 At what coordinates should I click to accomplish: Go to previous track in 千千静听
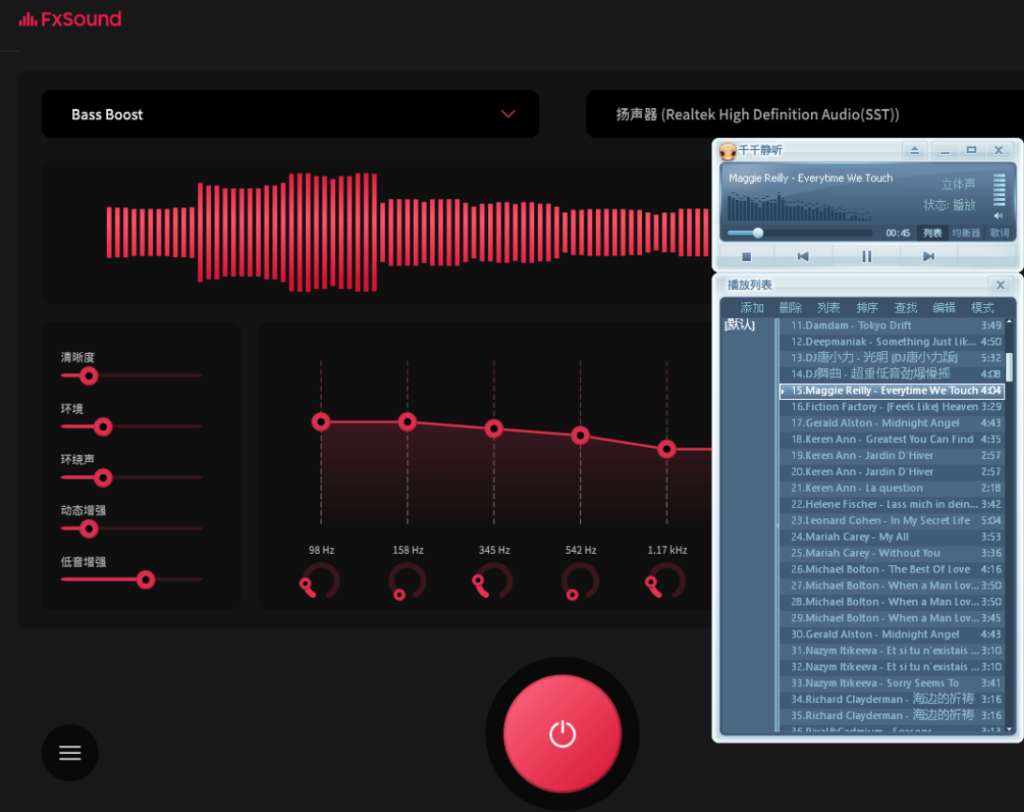pyautogui.click(x=803, y=257)
